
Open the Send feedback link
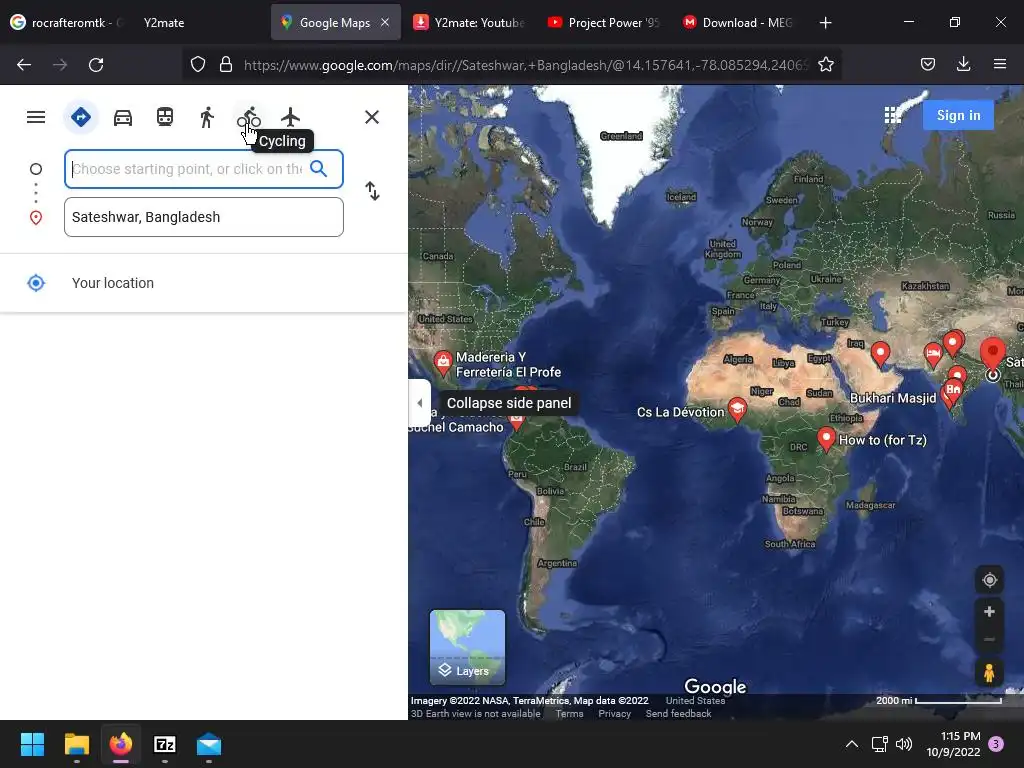[679, 714]
